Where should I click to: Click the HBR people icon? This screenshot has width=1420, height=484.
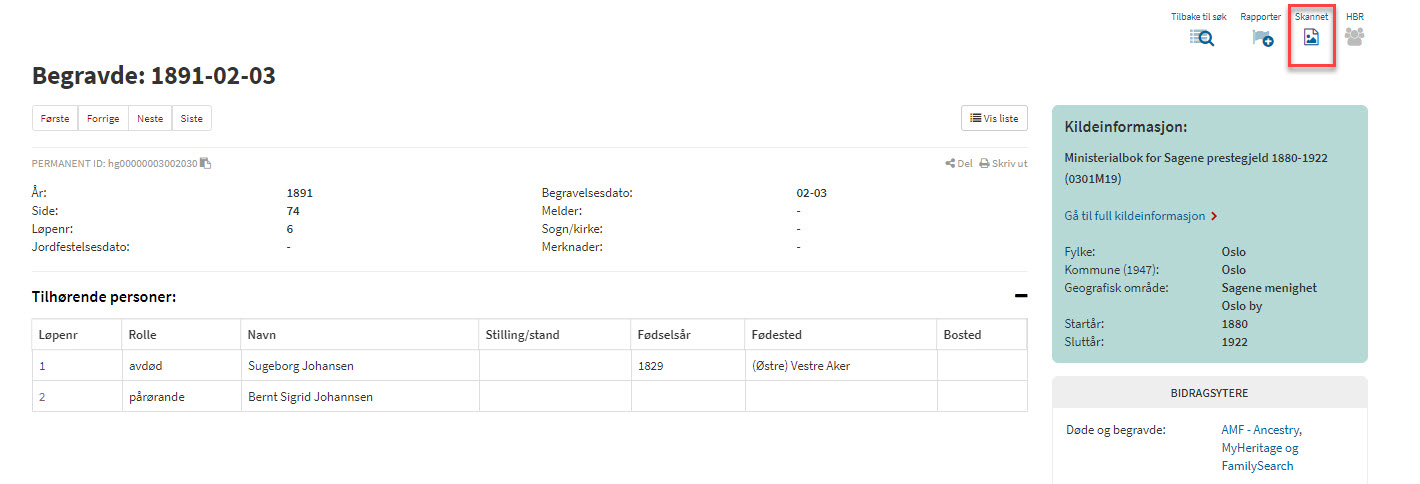click(1355, 37)
